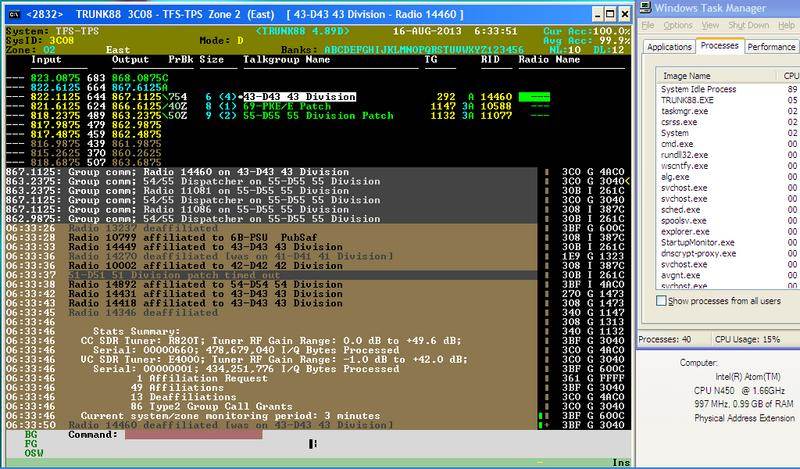
Task: Select the explorer.exe process
Action: [728, 232]
